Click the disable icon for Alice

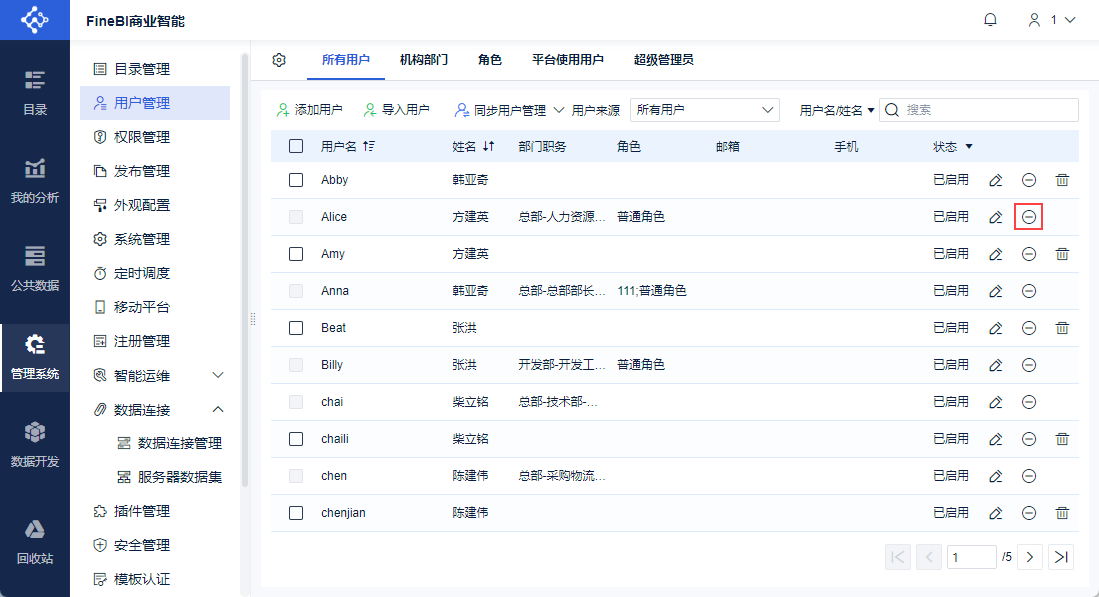[x=1028, y=217]
